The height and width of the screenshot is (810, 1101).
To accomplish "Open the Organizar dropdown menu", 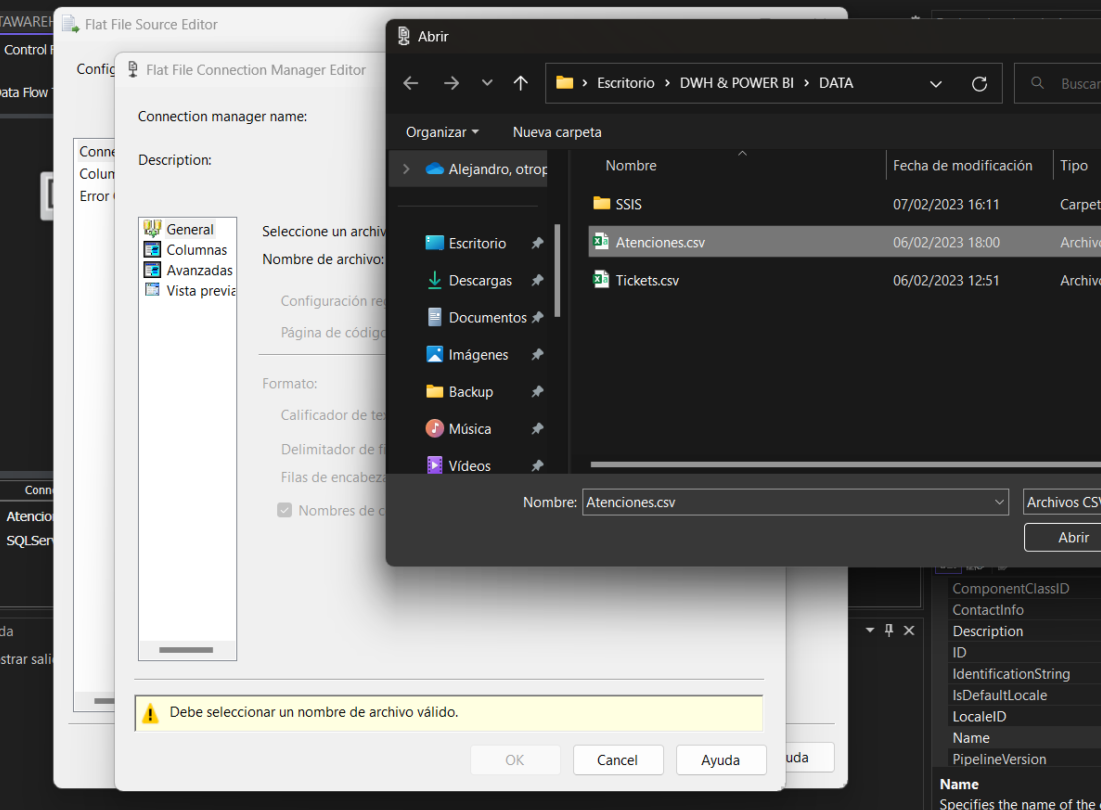I will click(x=442, y=132).
